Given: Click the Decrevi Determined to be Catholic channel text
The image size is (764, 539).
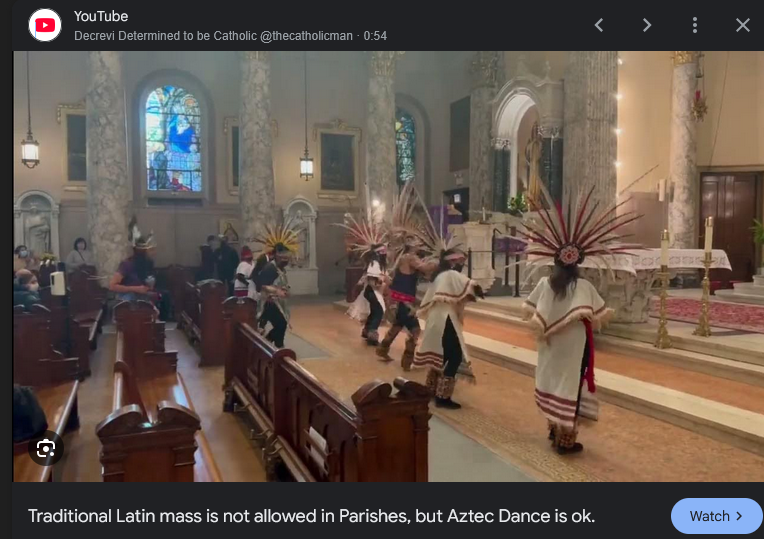Looking at the screenshot, I should [x=213, y=36].
